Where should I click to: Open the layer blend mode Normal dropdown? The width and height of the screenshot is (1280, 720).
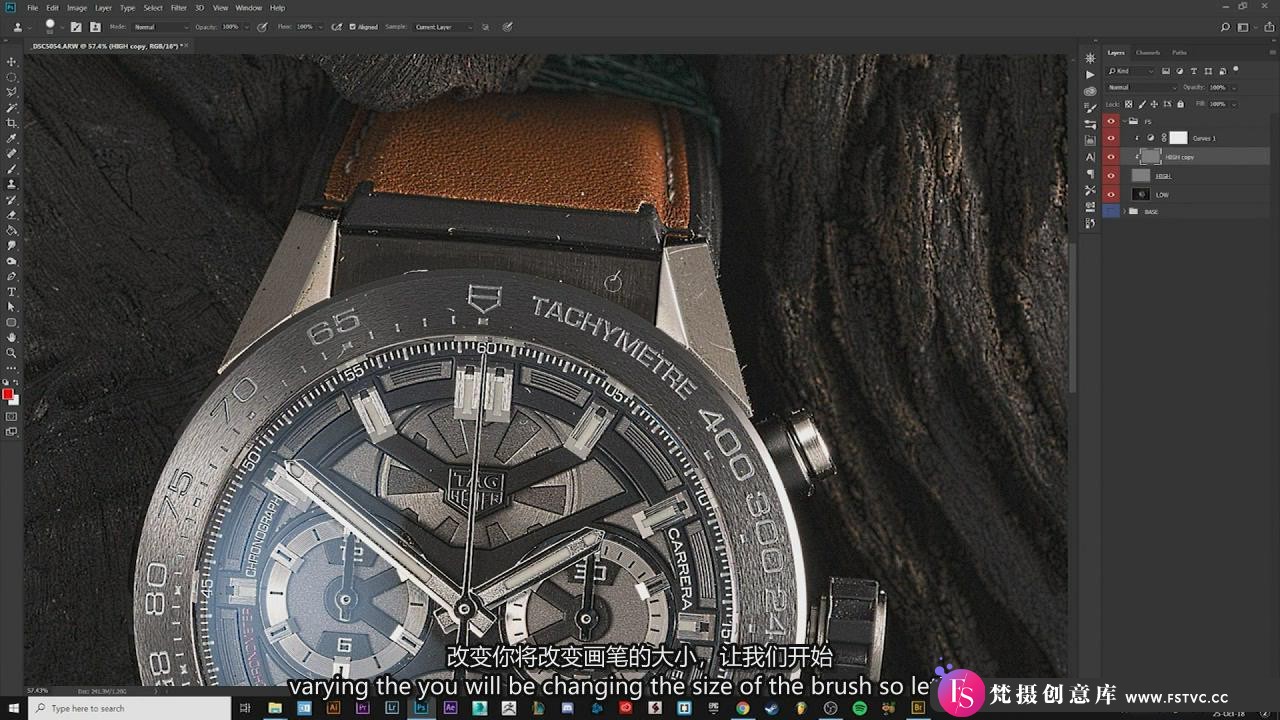tap(1141, 87)
